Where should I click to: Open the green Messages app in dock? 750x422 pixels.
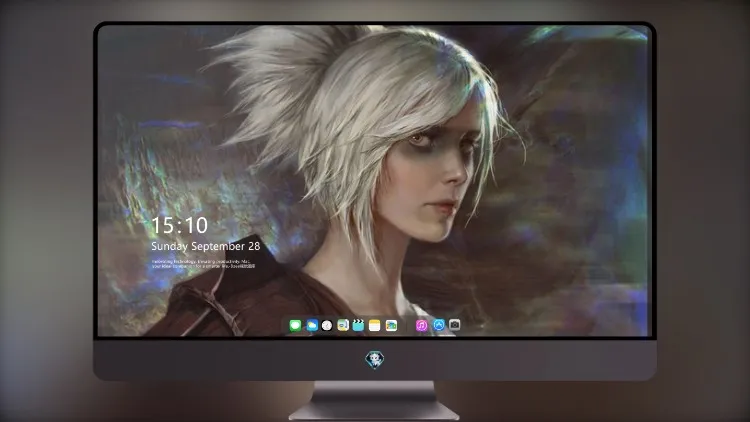pyautogui.click(x=296, y=326)
